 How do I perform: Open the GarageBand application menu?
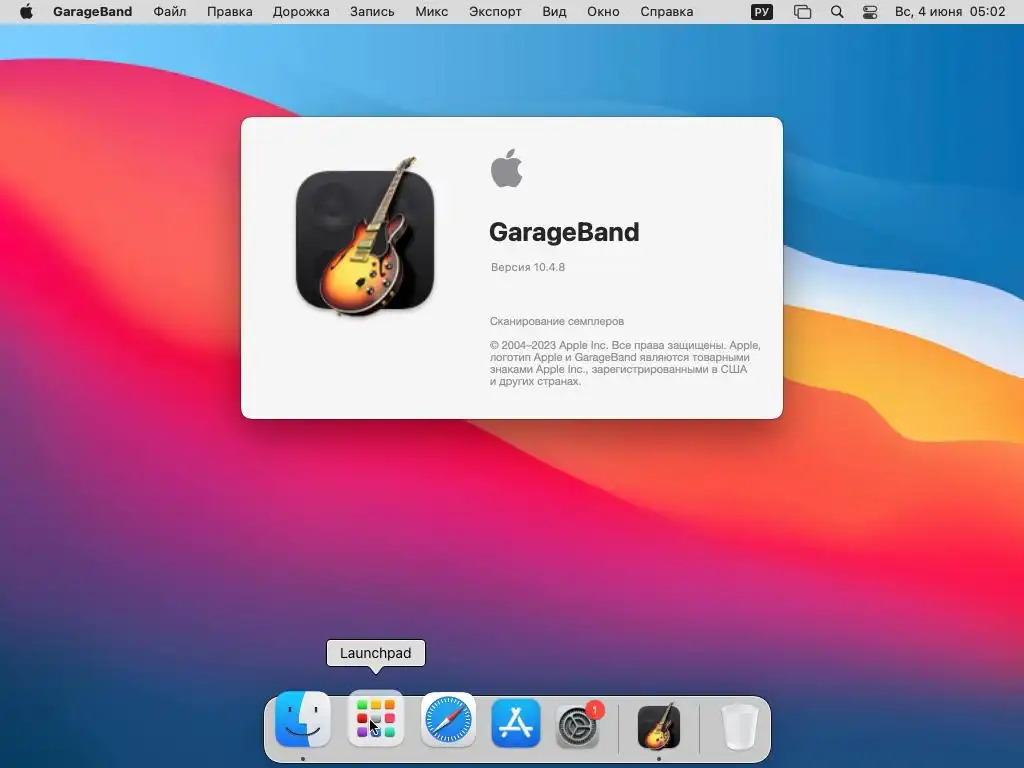click(x=92, y=12)
